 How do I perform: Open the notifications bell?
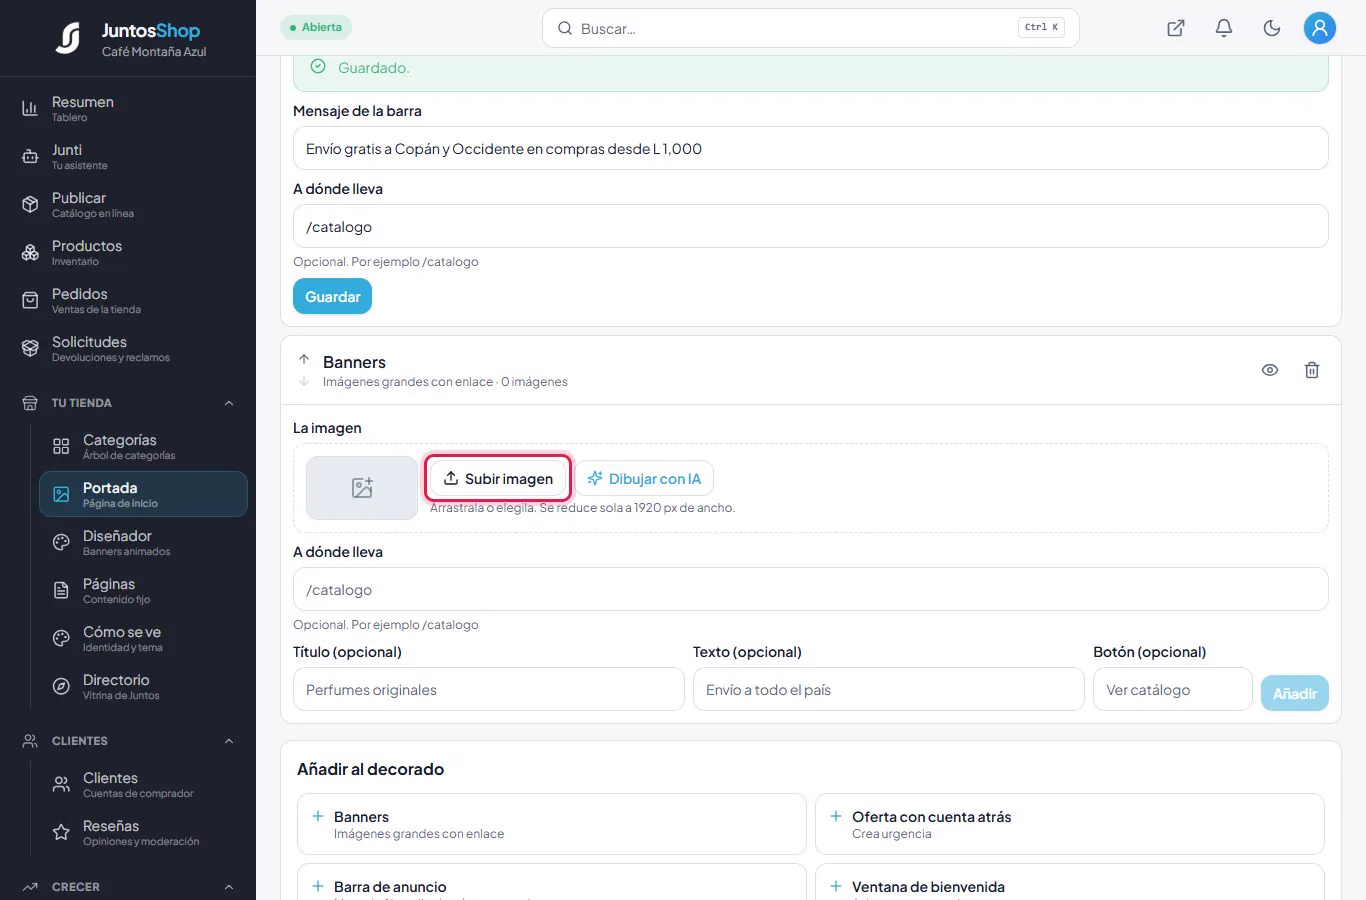tap(1224, 28)
